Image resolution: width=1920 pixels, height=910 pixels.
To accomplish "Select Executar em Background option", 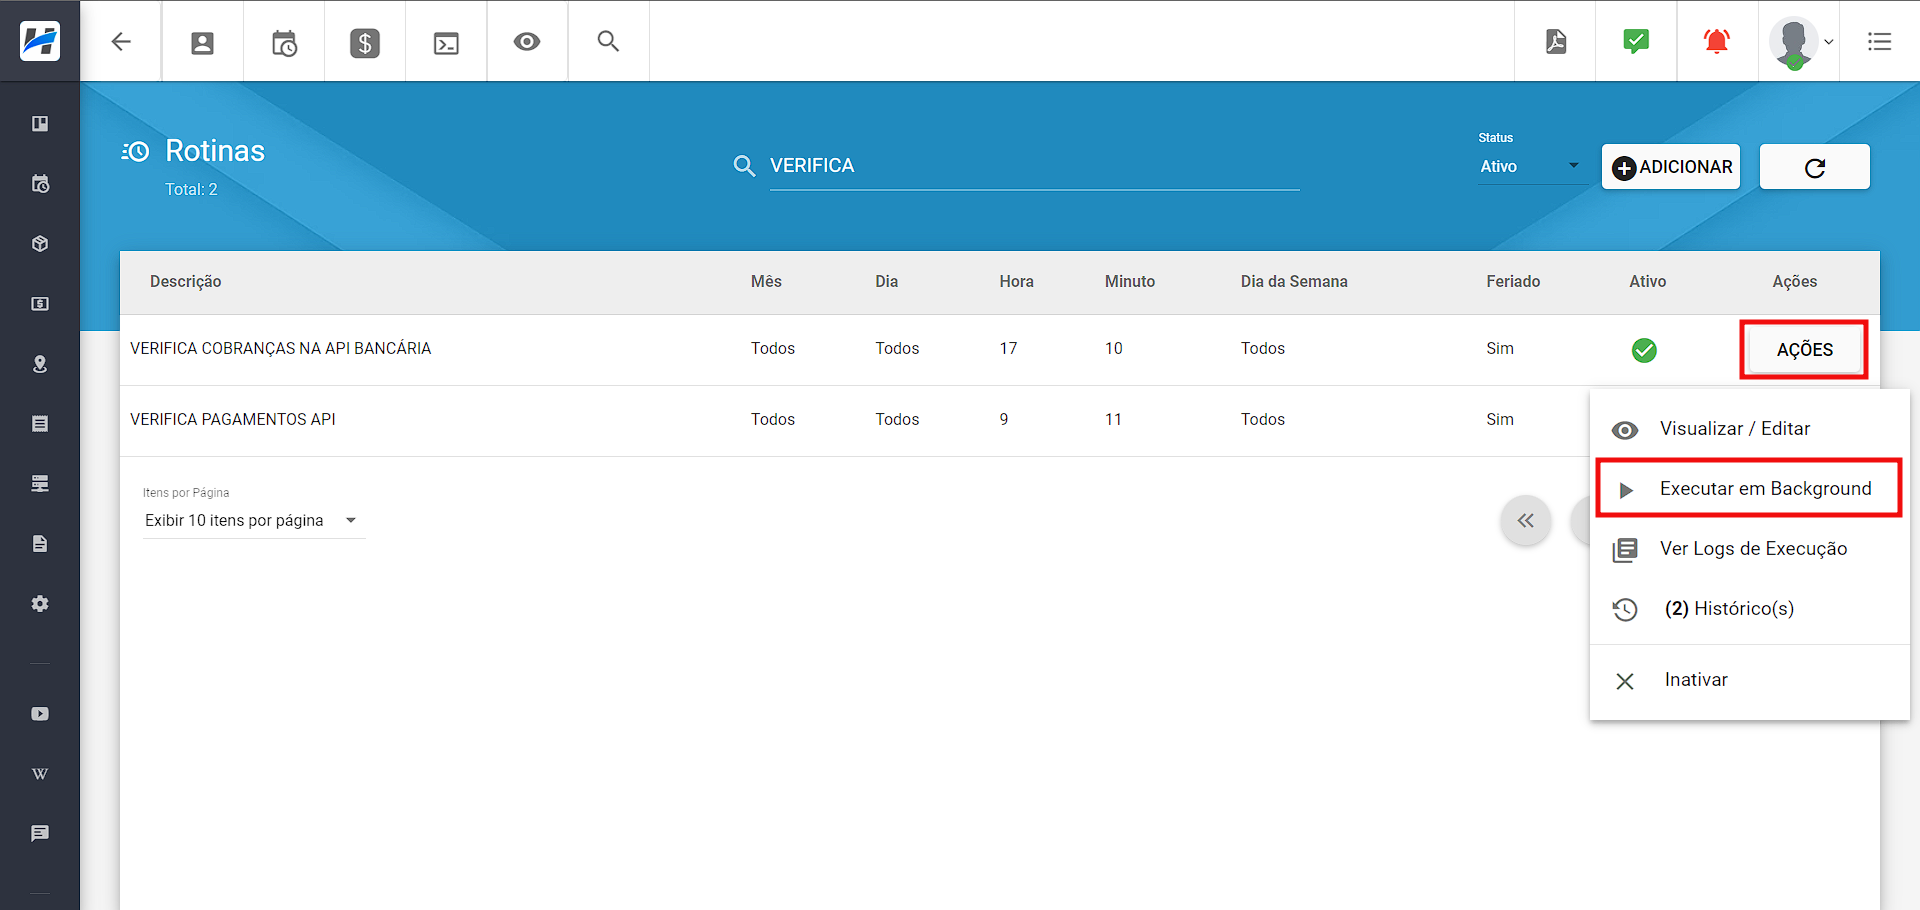I will point(1750,489).
